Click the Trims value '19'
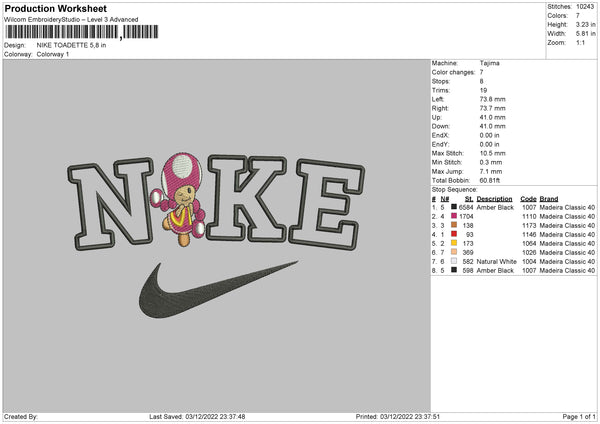The height and width of the screenshot is (424, 600). [x=483, y=90]
